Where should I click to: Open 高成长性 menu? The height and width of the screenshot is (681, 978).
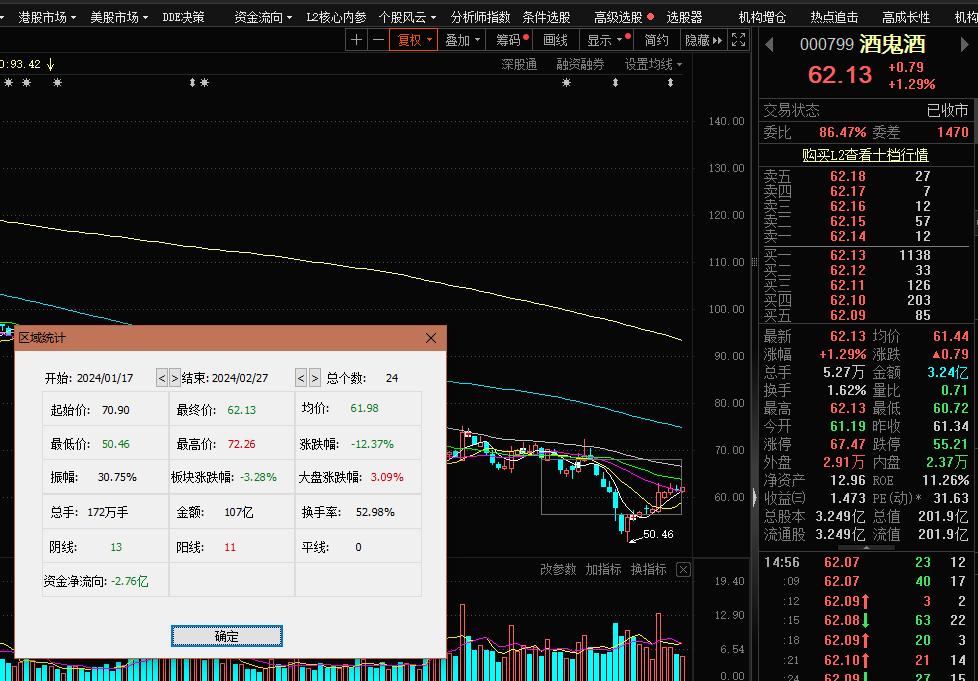point(906,17)
